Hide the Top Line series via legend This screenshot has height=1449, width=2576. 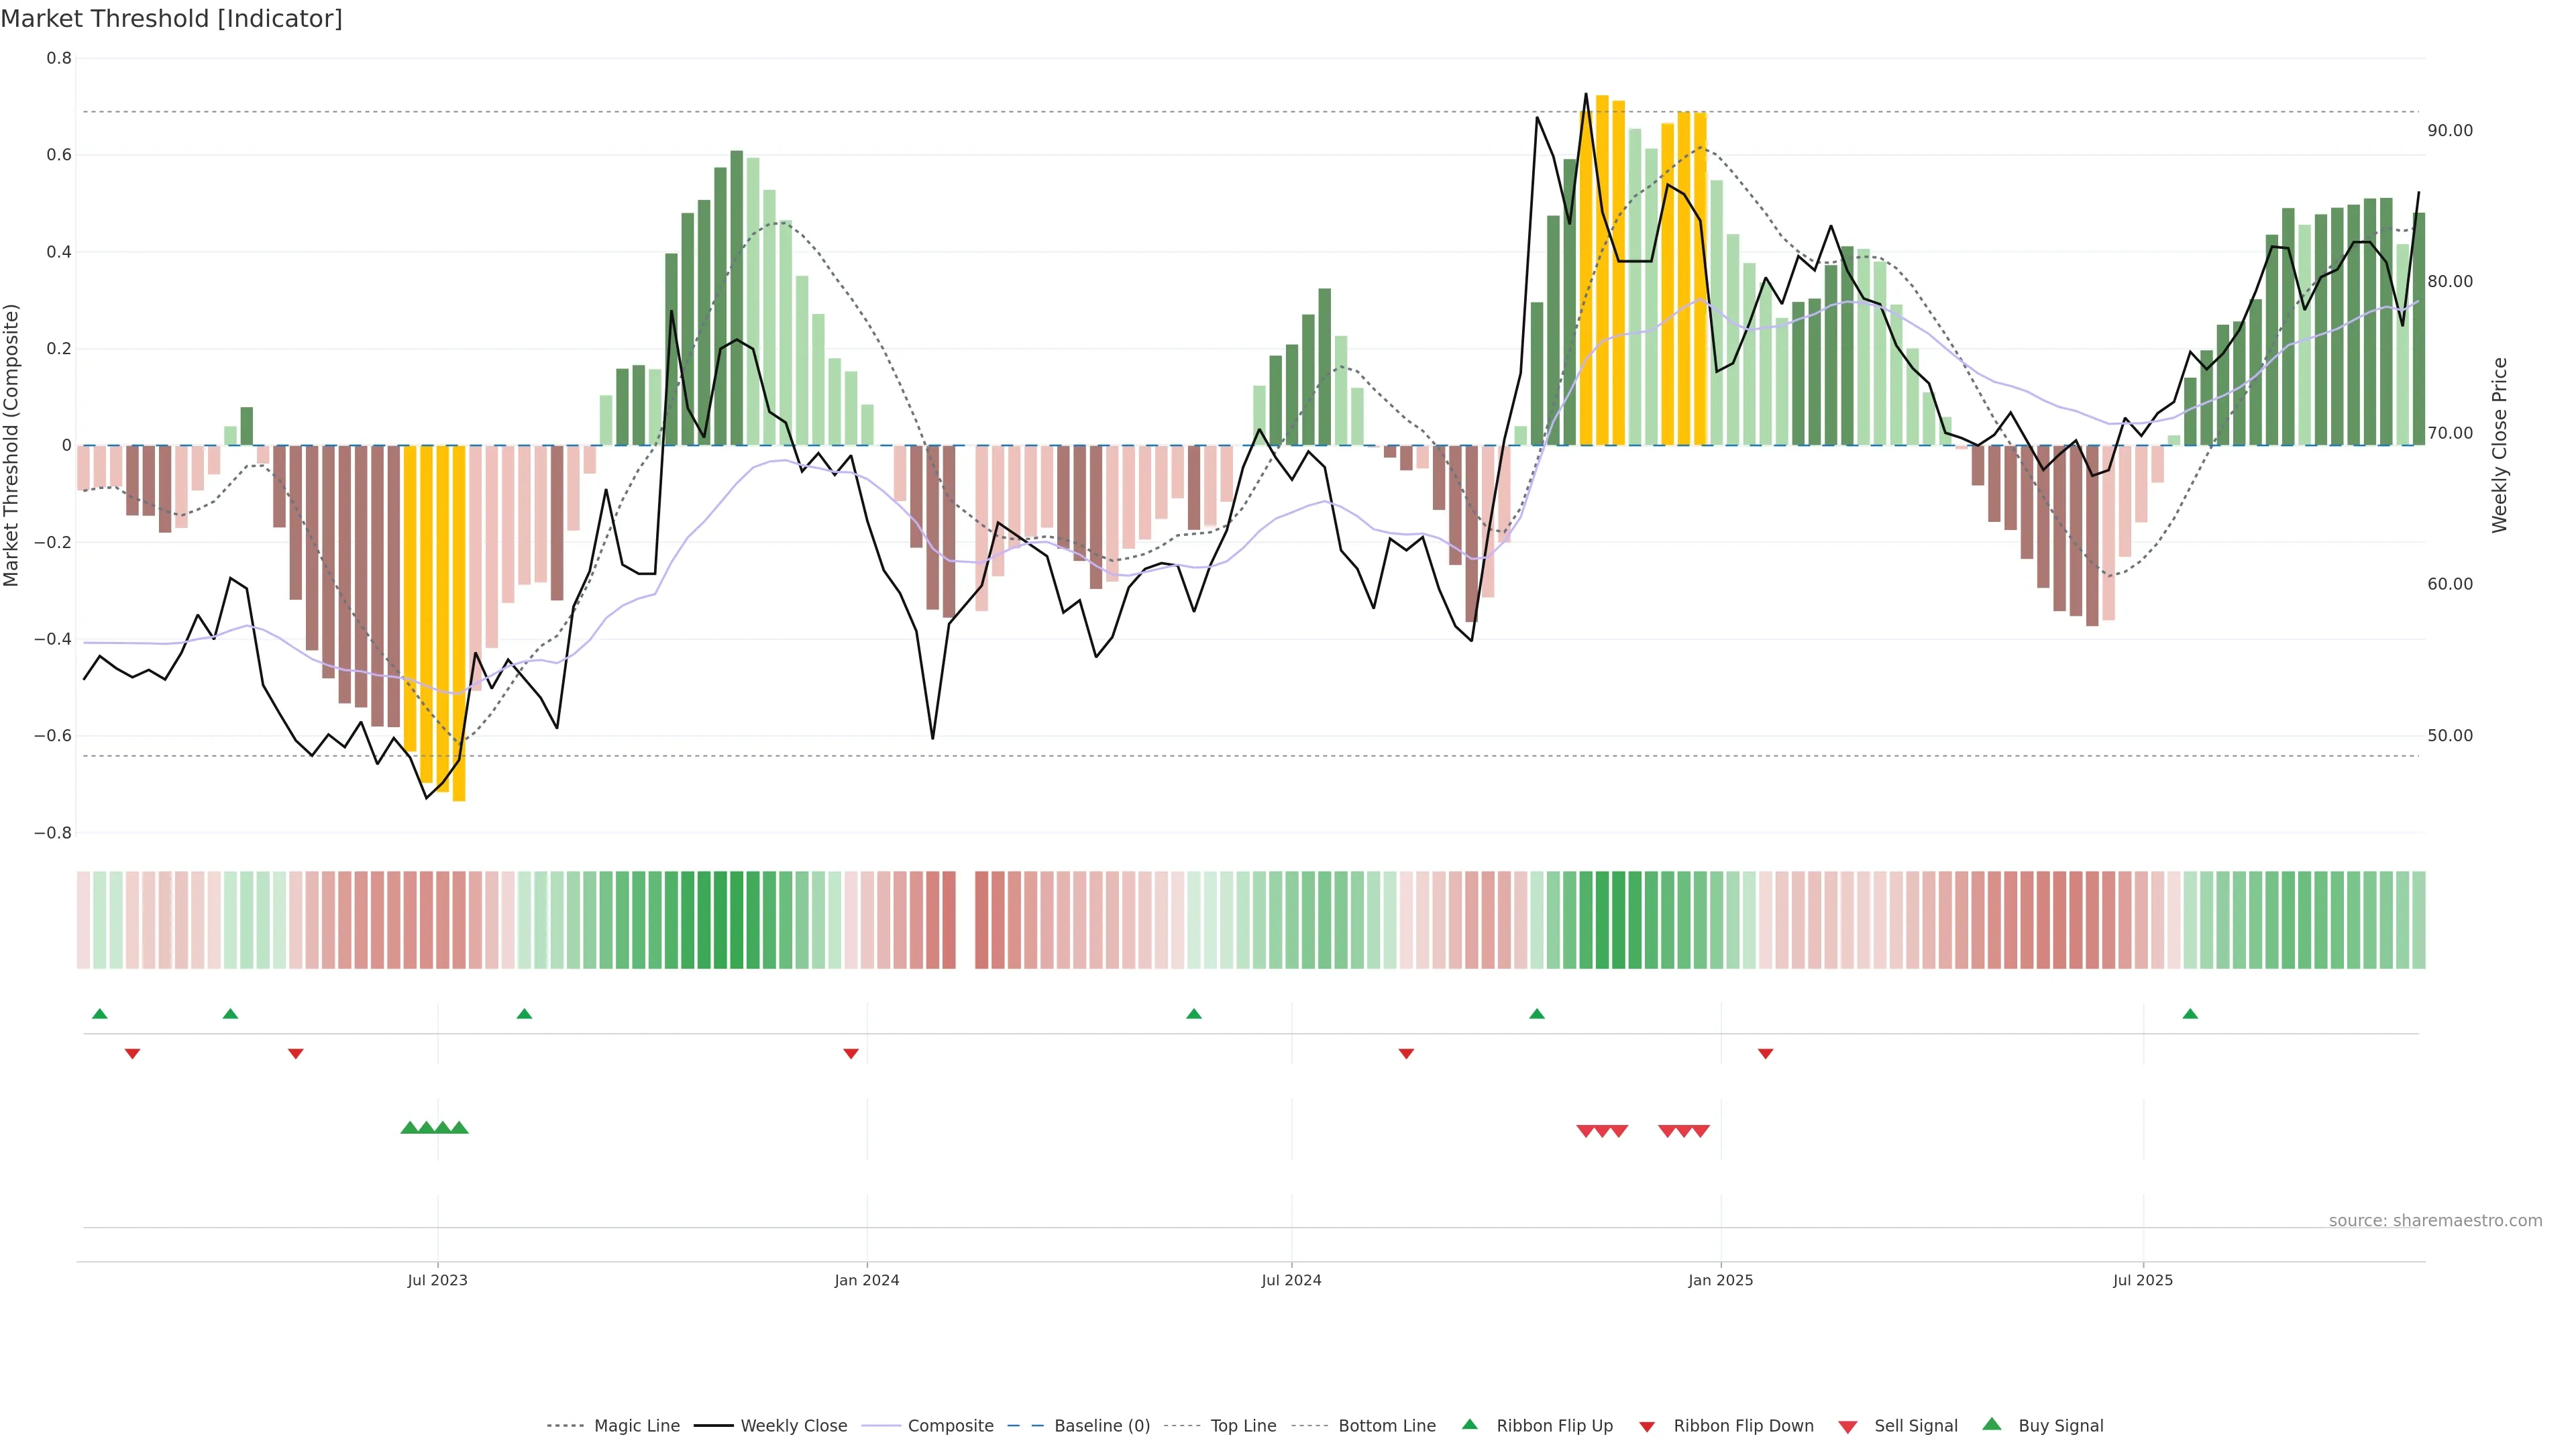1243,1426
